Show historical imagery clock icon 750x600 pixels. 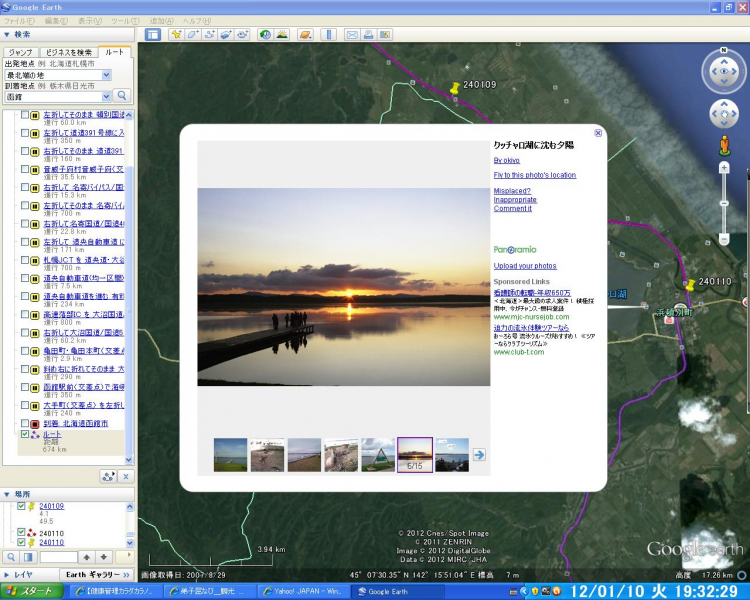265,34
